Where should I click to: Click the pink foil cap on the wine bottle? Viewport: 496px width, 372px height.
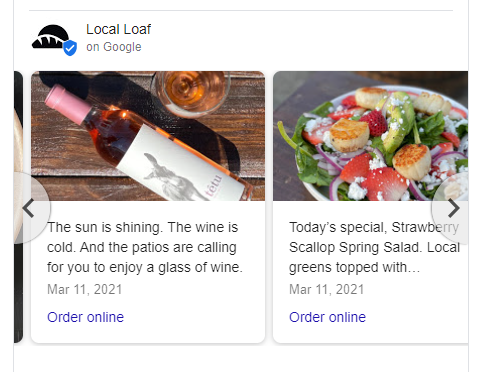[68, 103]
